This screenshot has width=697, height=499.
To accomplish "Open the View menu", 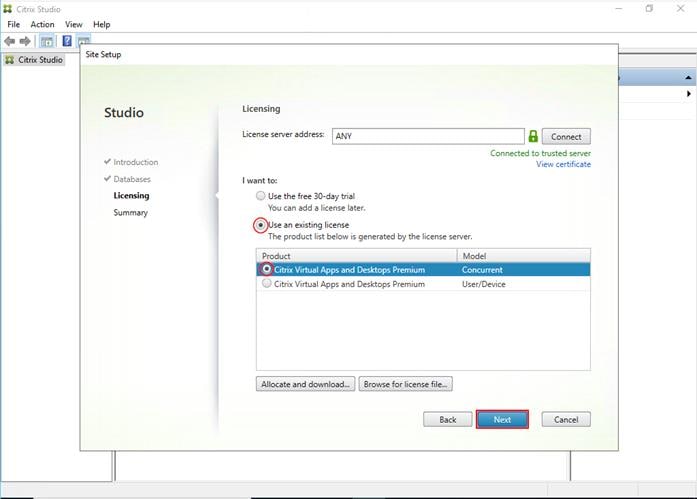I will pos(73,24).
